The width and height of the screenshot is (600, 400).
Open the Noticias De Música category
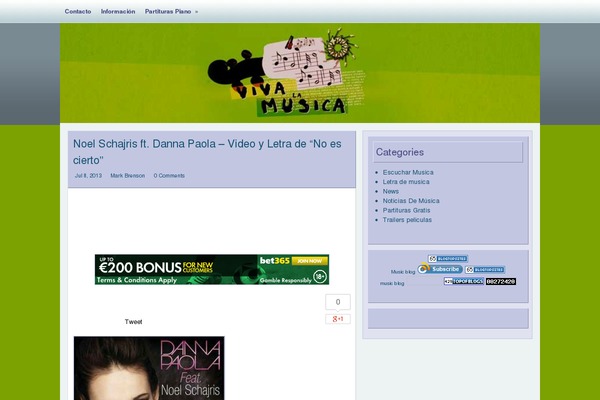[411, 201]
